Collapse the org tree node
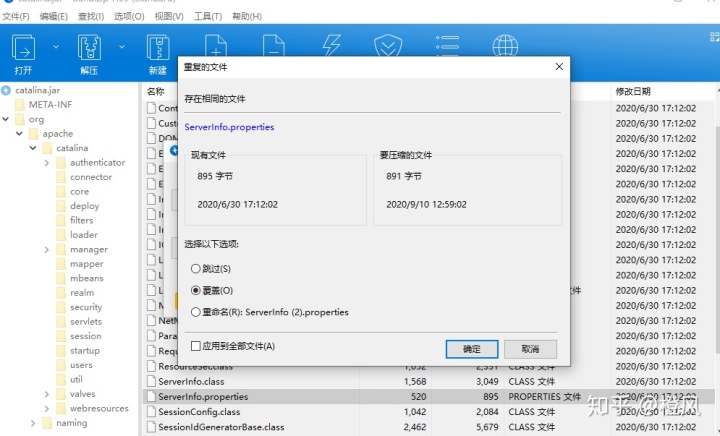720x436 pixels. click(6, 119)
